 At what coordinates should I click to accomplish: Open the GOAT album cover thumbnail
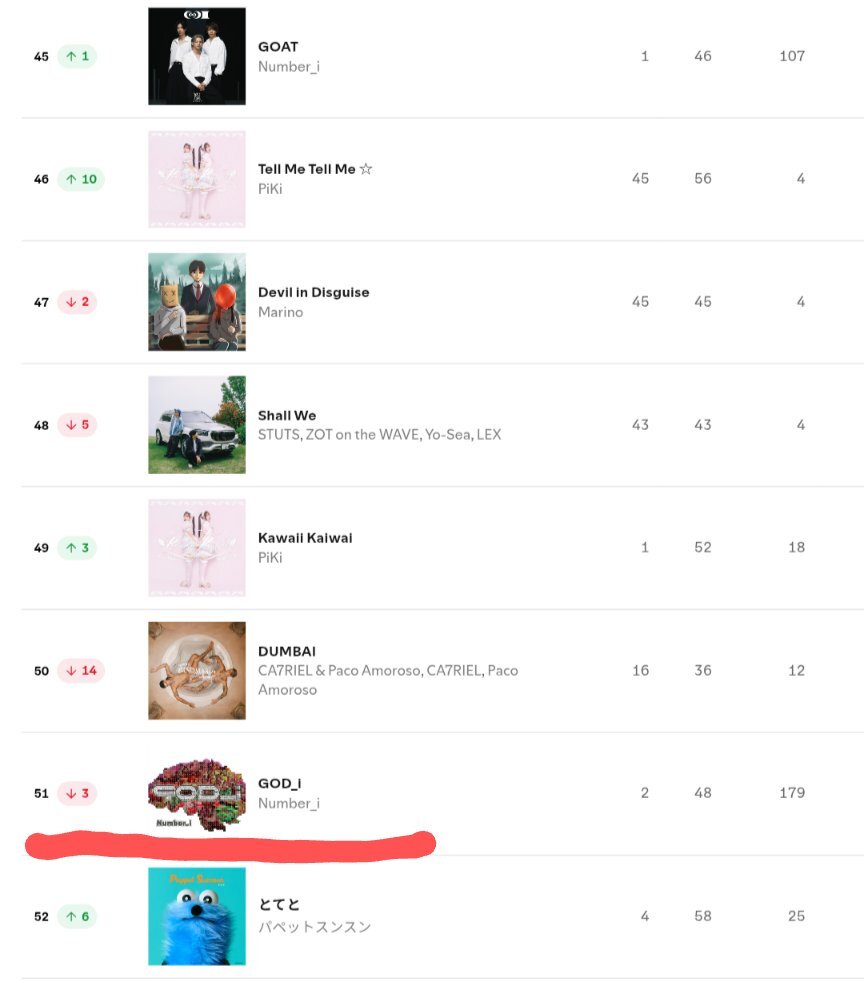pos(197,56)
